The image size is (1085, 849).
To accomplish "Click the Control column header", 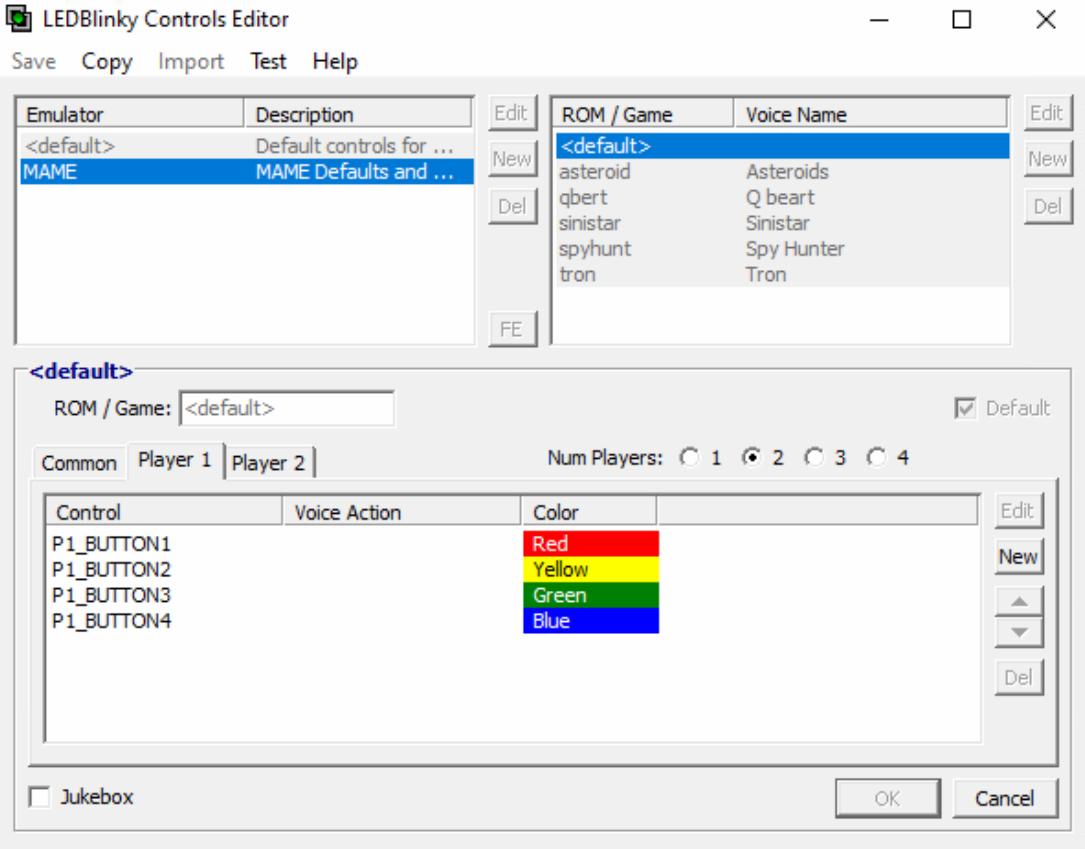I will click(165, 512).
